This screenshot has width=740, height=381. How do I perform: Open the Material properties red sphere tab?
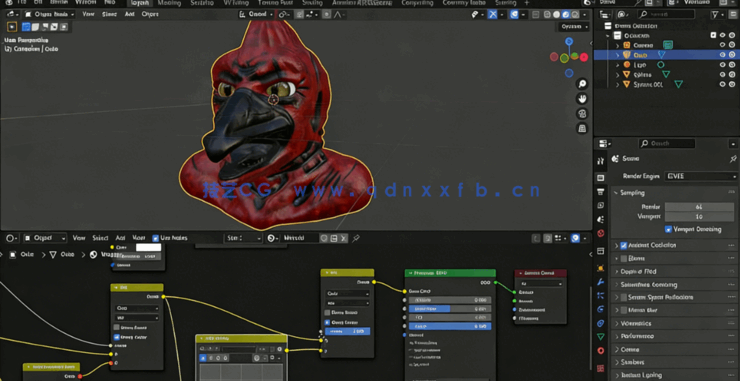(x=600, y=351)
